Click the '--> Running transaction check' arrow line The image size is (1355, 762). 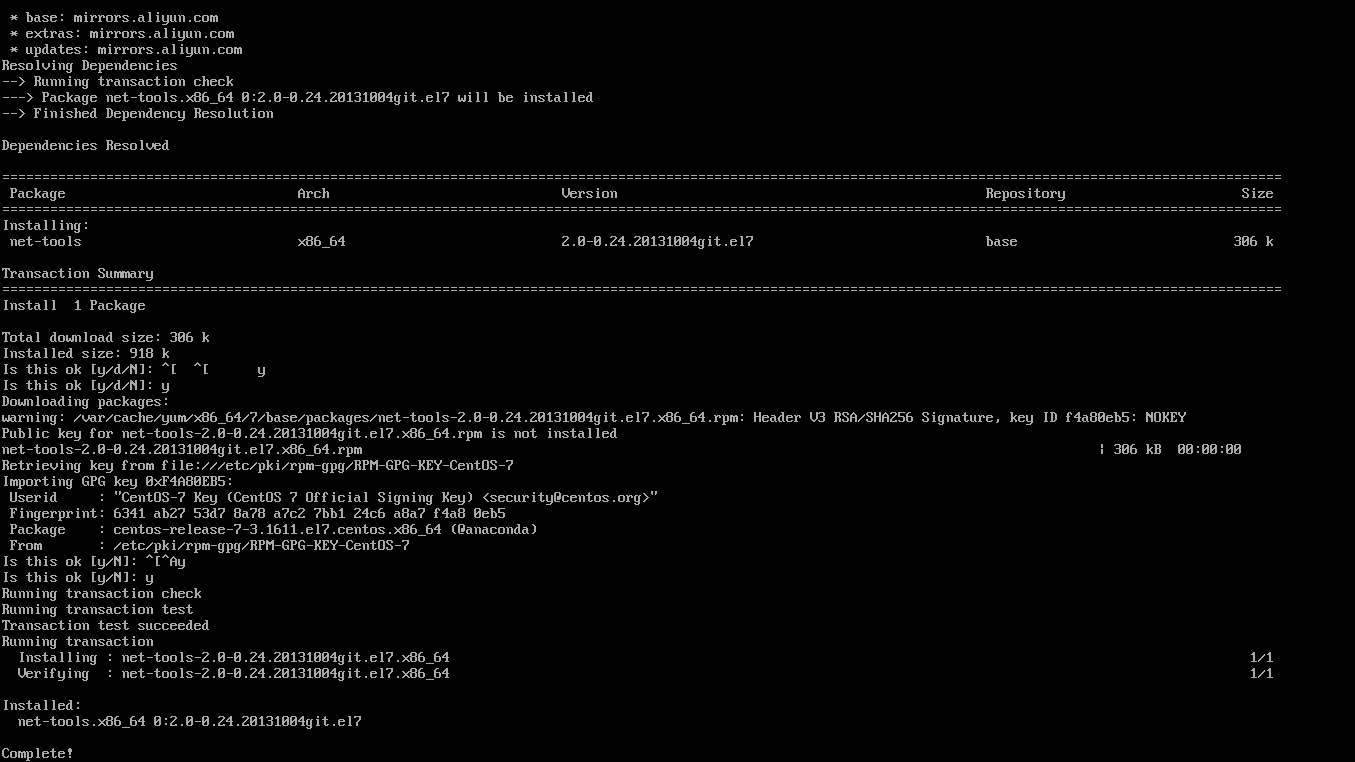(x=118, y=81)
